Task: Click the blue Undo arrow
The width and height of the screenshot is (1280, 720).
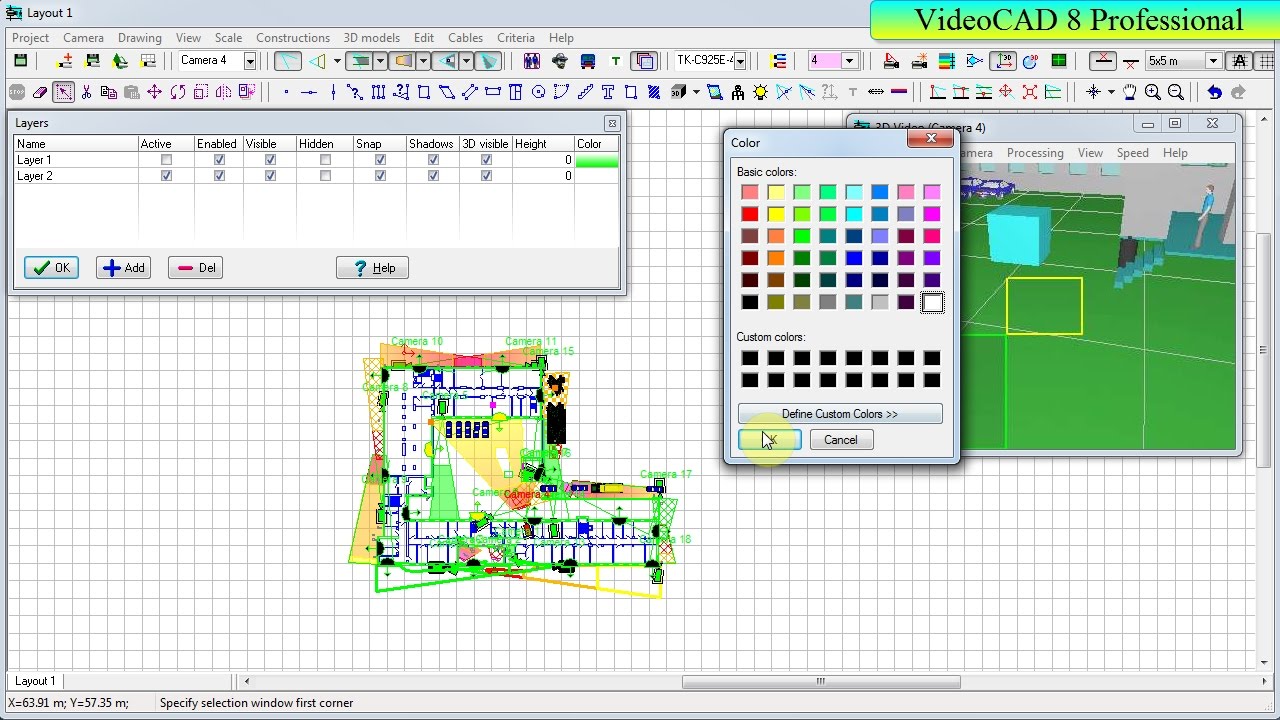Action: click(1214, 92)
